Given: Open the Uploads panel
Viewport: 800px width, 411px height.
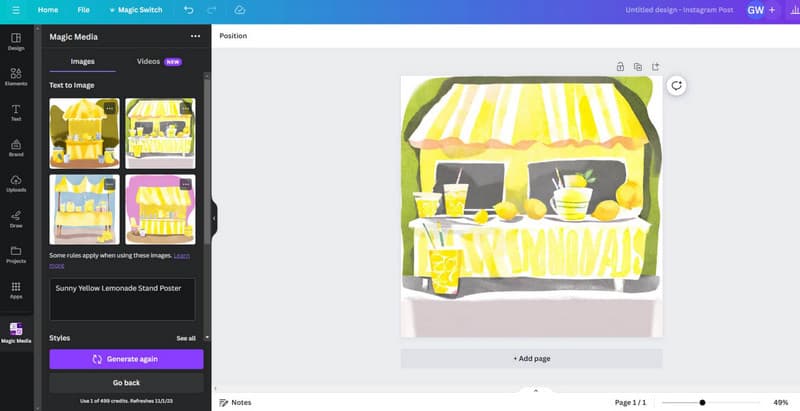Looking at the screenshot, I should [x=16, y=183].
